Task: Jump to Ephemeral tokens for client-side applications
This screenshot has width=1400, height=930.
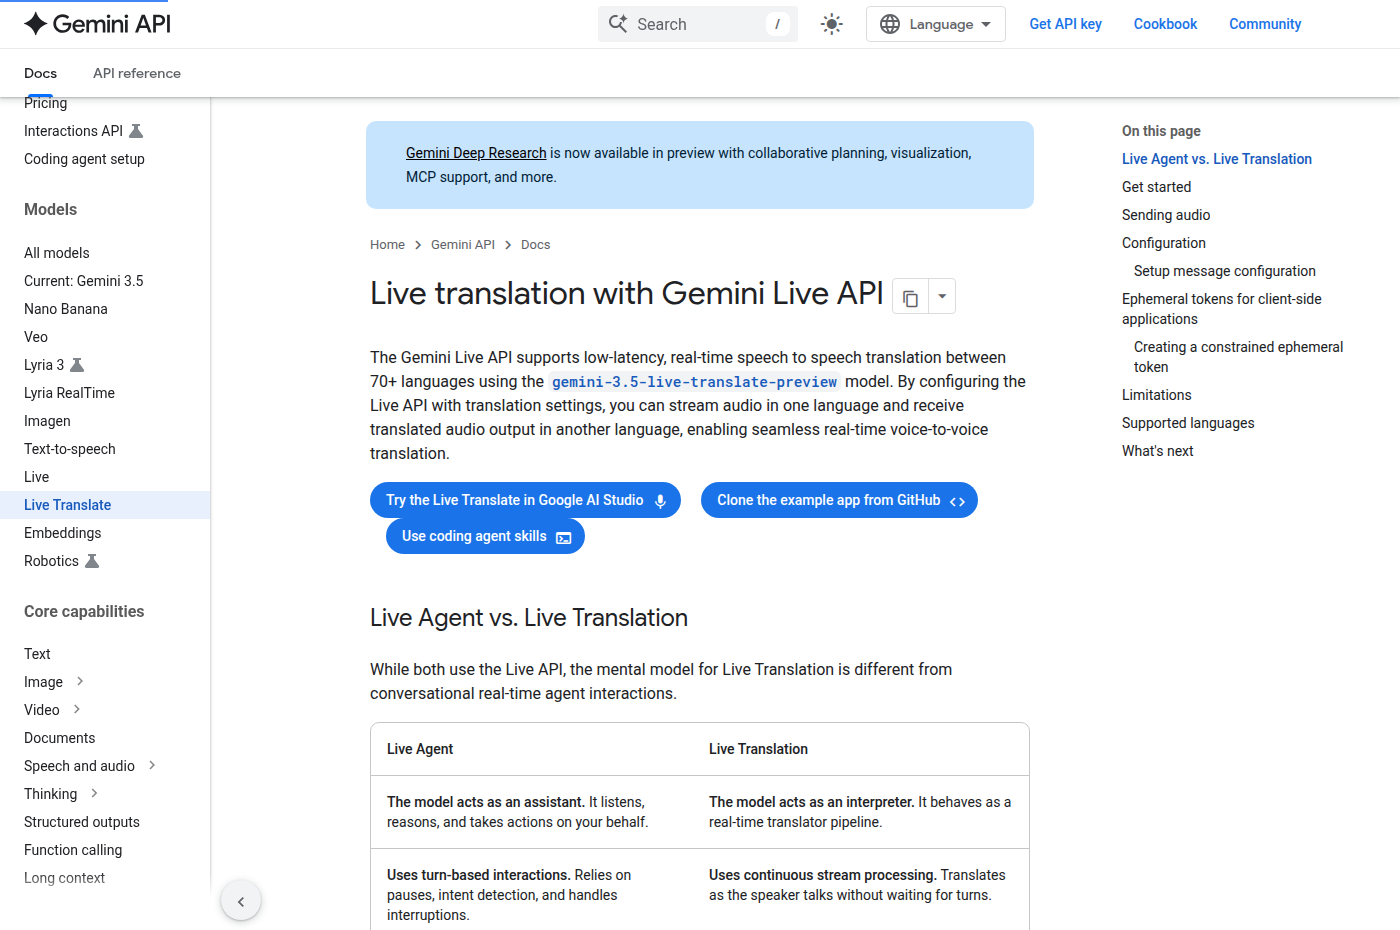Action: [x=1222, y=309]
